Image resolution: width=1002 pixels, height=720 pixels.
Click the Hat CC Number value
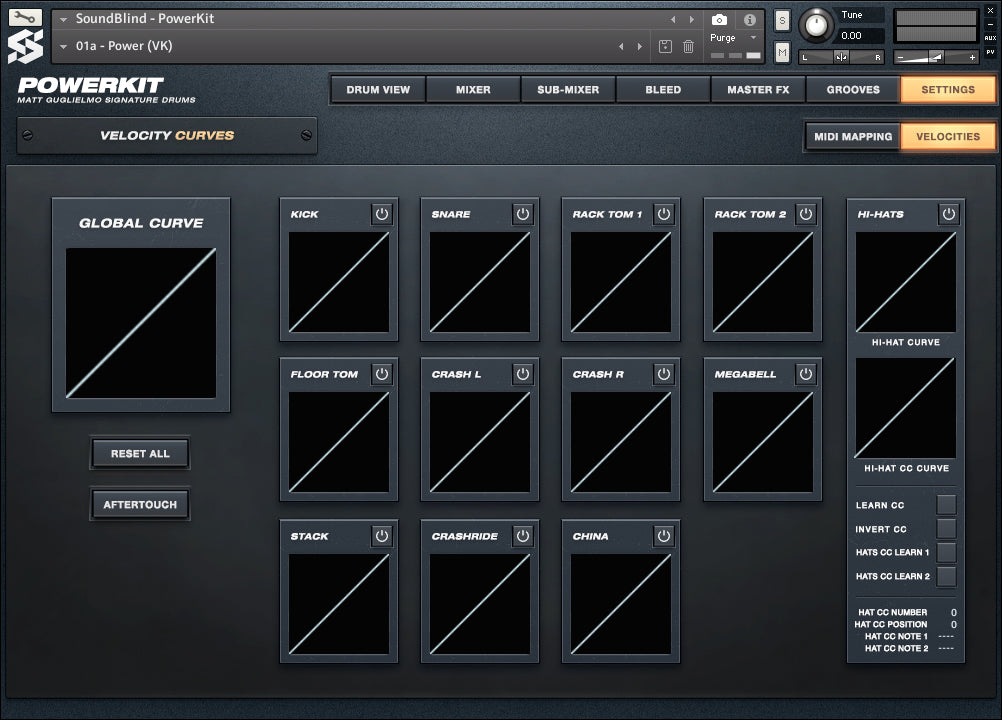[953, 612]
